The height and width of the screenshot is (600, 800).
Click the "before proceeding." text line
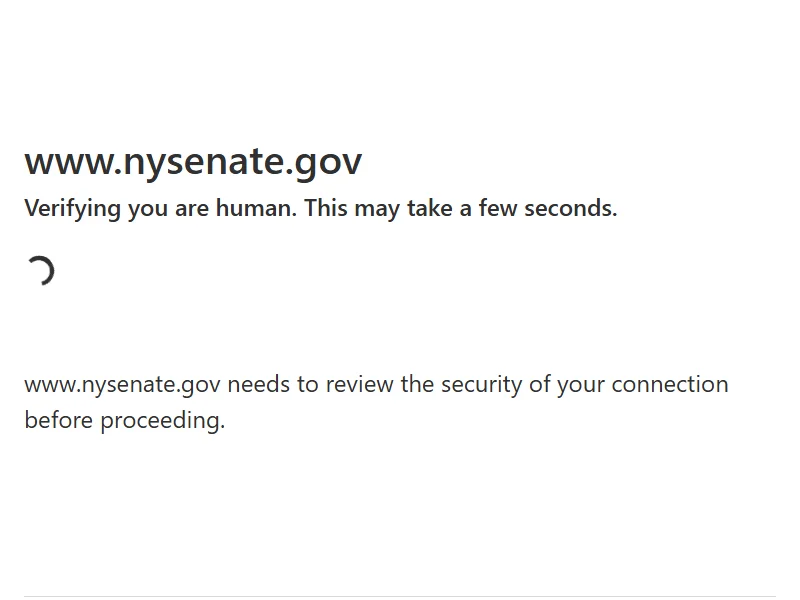coord(125,420)
